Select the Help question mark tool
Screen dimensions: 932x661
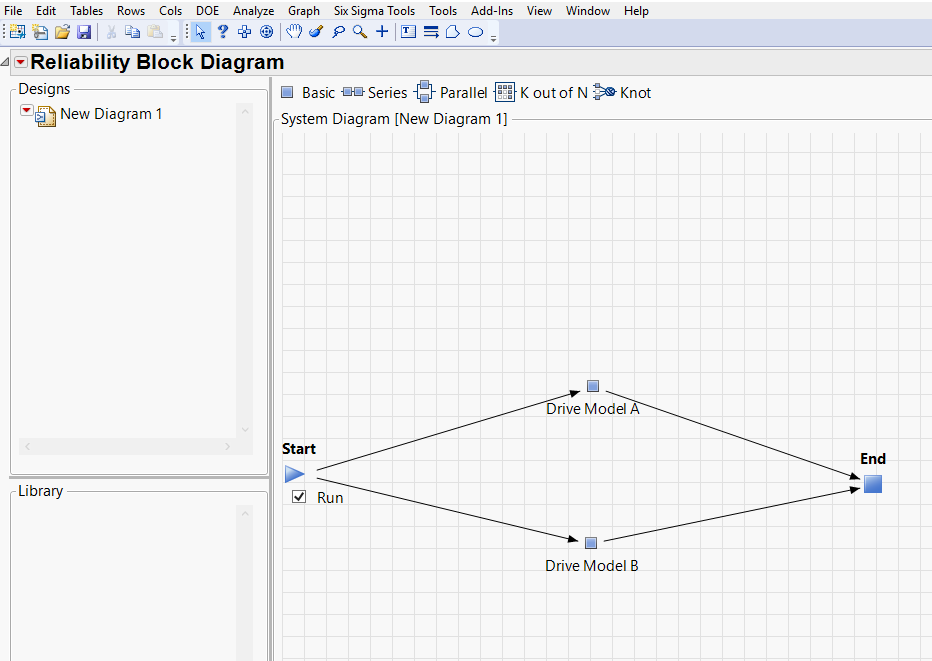[223, 32]
